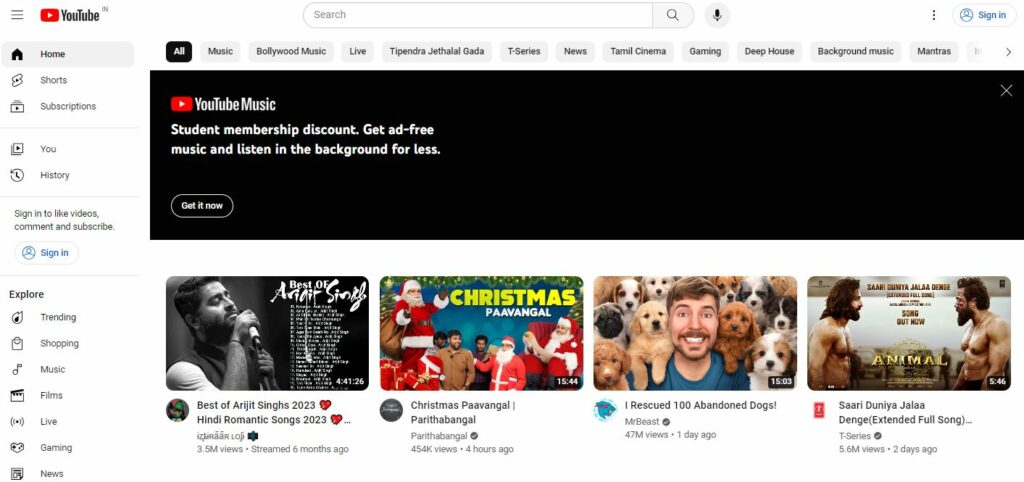This screenshot has width=1024, height=482.
Task: Click the YouTube Music logo in banner
Action: [x=223, y=104]
